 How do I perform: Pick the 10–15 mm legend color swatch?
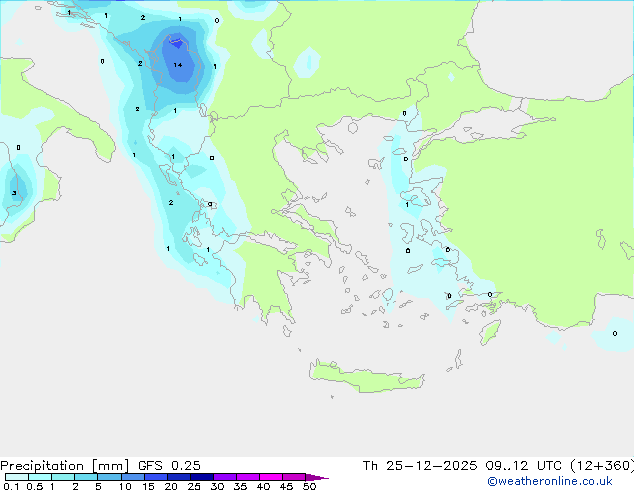coord(132,477)
